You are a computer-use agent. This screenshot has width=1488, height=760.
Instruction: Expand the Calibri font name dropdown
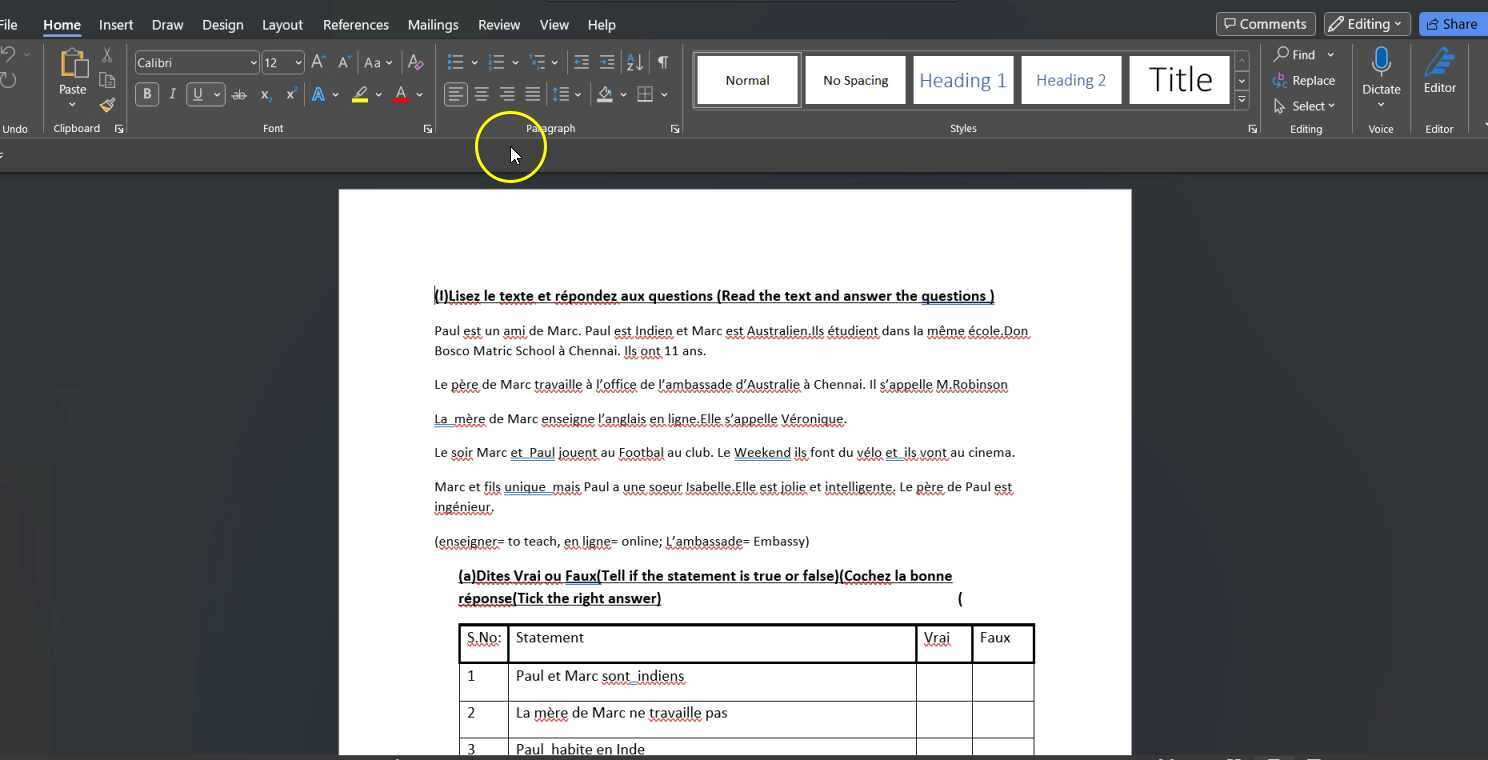253,63
